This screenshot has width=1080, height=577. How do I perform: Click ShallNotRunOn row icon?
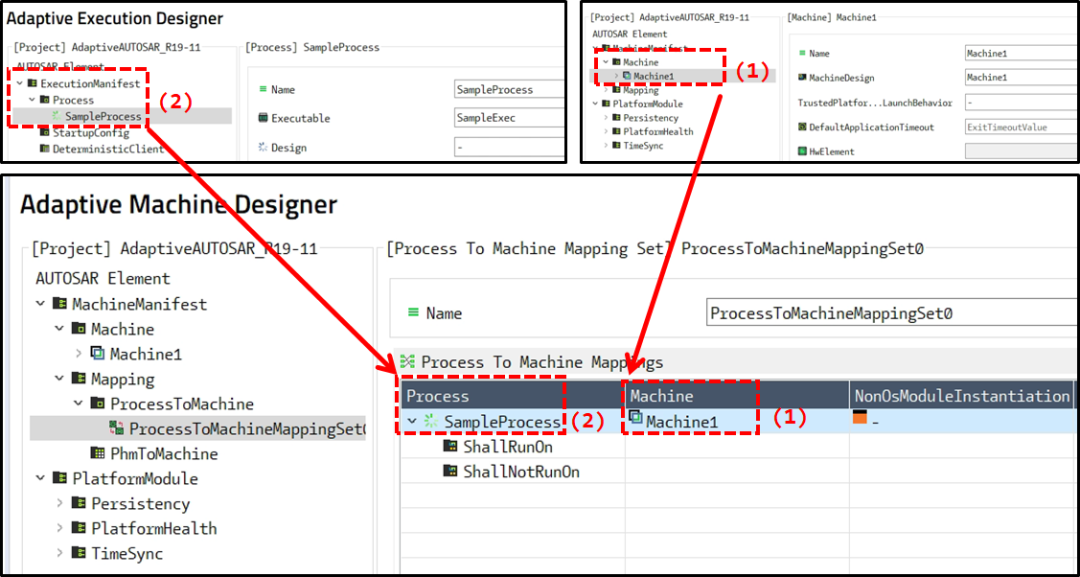(450, 472)
